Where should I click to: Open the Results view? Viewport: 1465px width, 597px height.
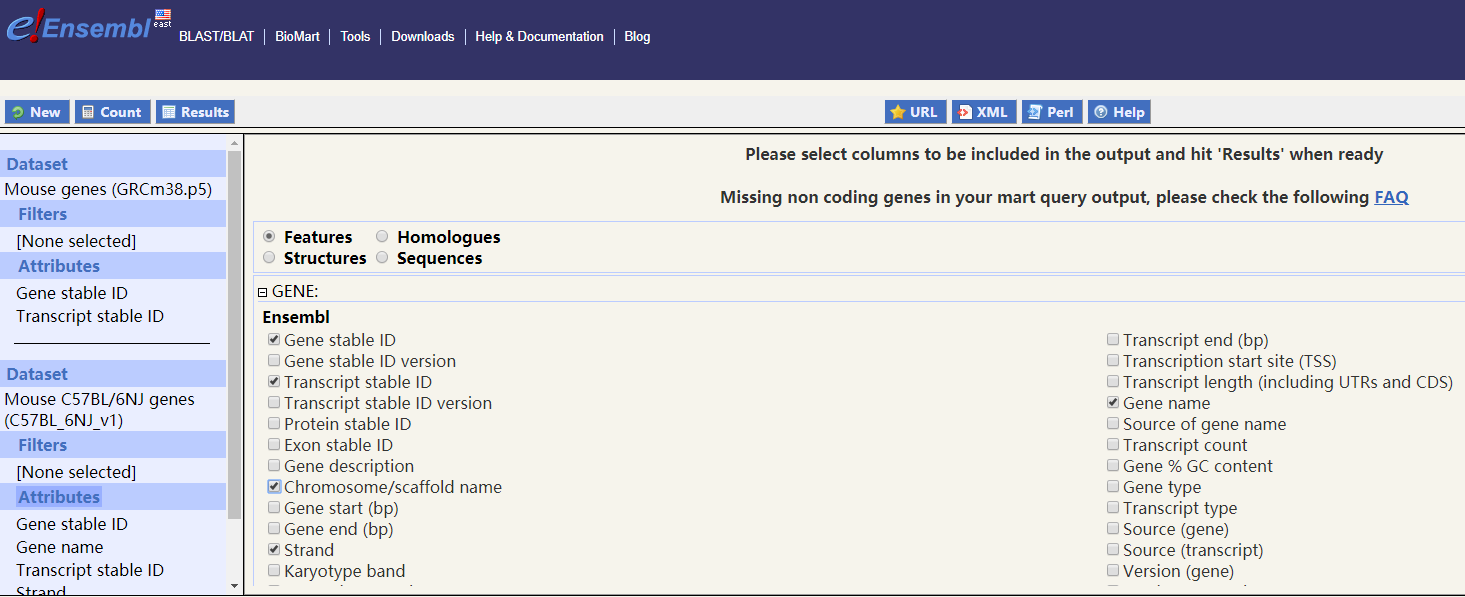195,112
